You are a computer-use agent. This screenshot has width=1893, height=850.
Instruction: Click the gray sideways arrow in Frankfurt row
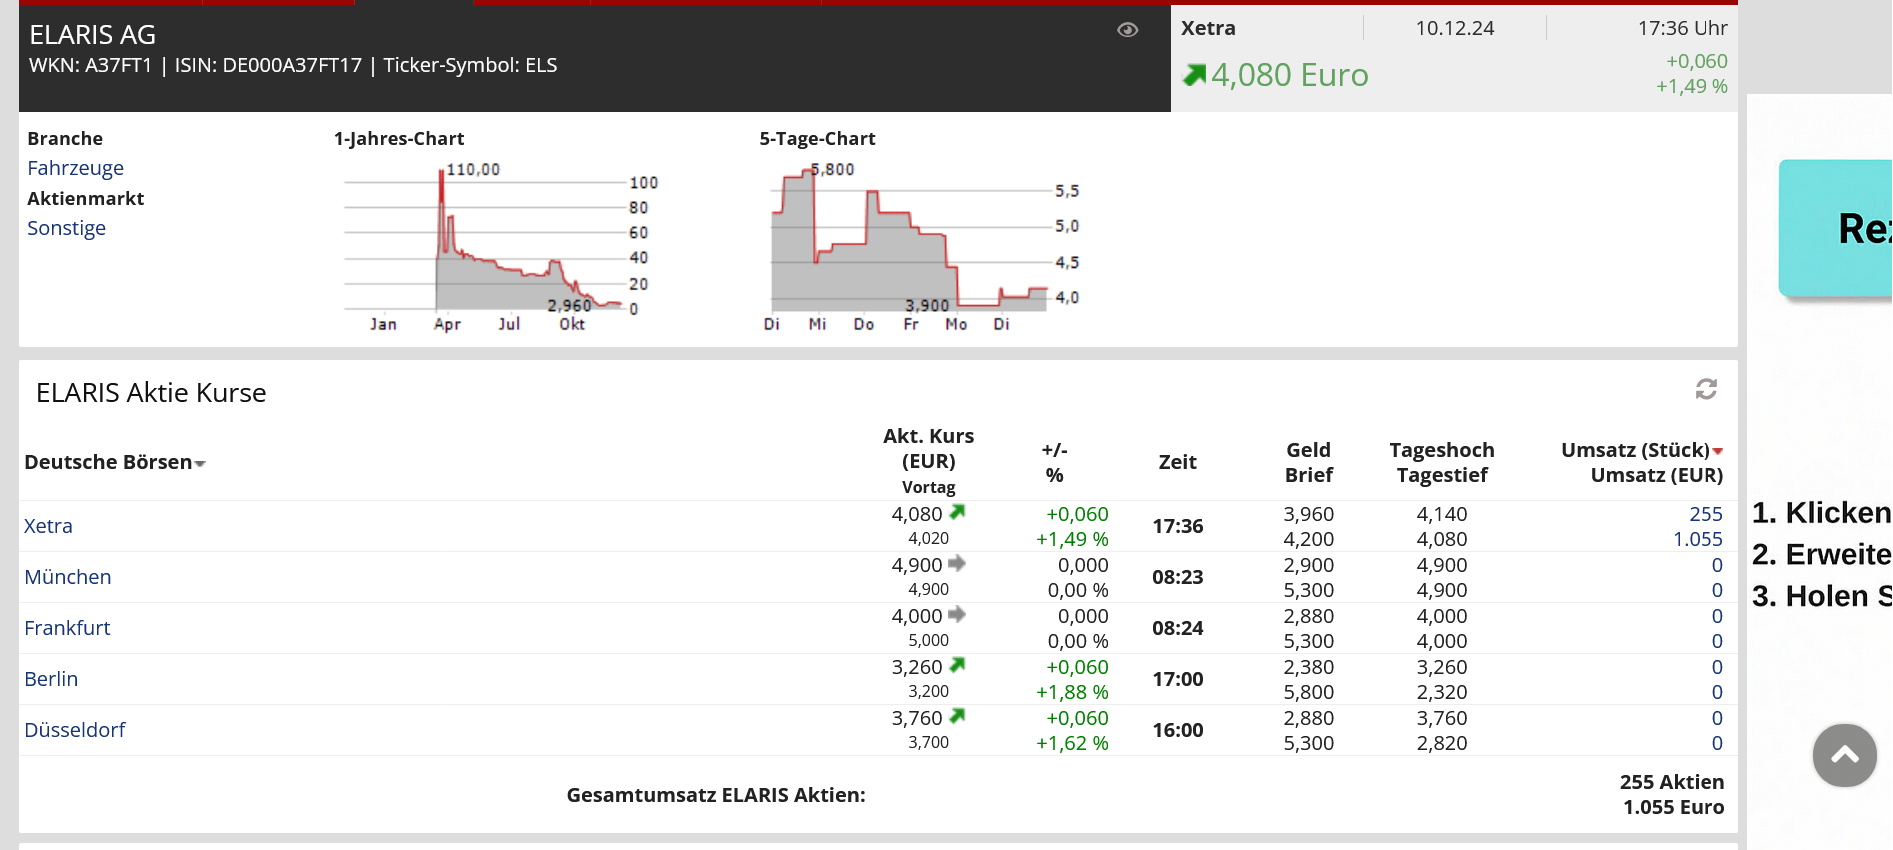pos(957,615)
